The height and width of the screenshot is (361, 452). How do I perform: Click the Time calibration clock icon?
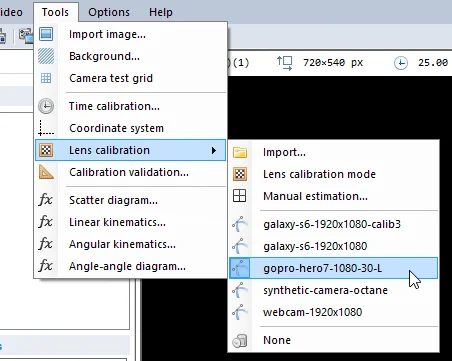46,106
